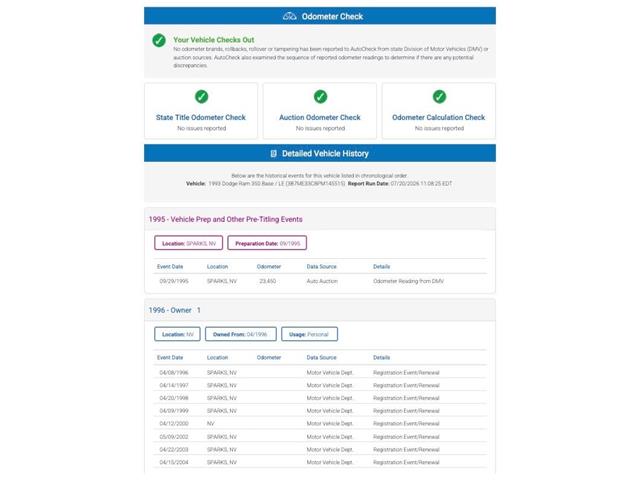Screen dimensions: 640x480
Task: Click the checkmark above State Title Odometer Check
Action: 201,97
